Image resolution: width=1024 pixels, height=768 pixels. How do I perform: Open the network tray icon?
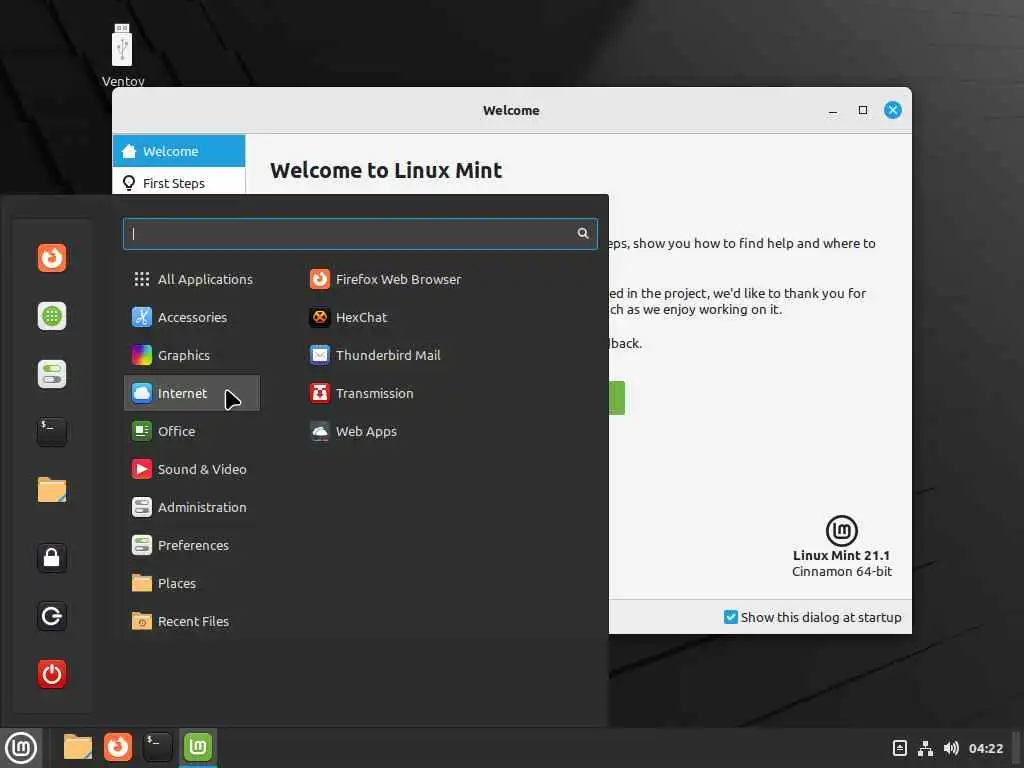click(925, 748)
